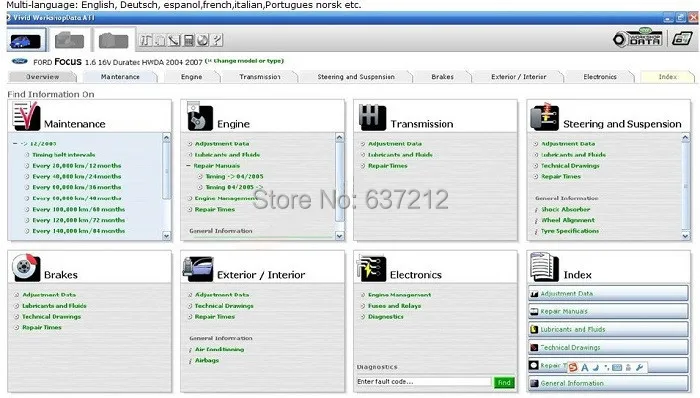Click Index Lubricants and Fluids button
This screenshot has height=398, width=700.
(x=608, y=329)
